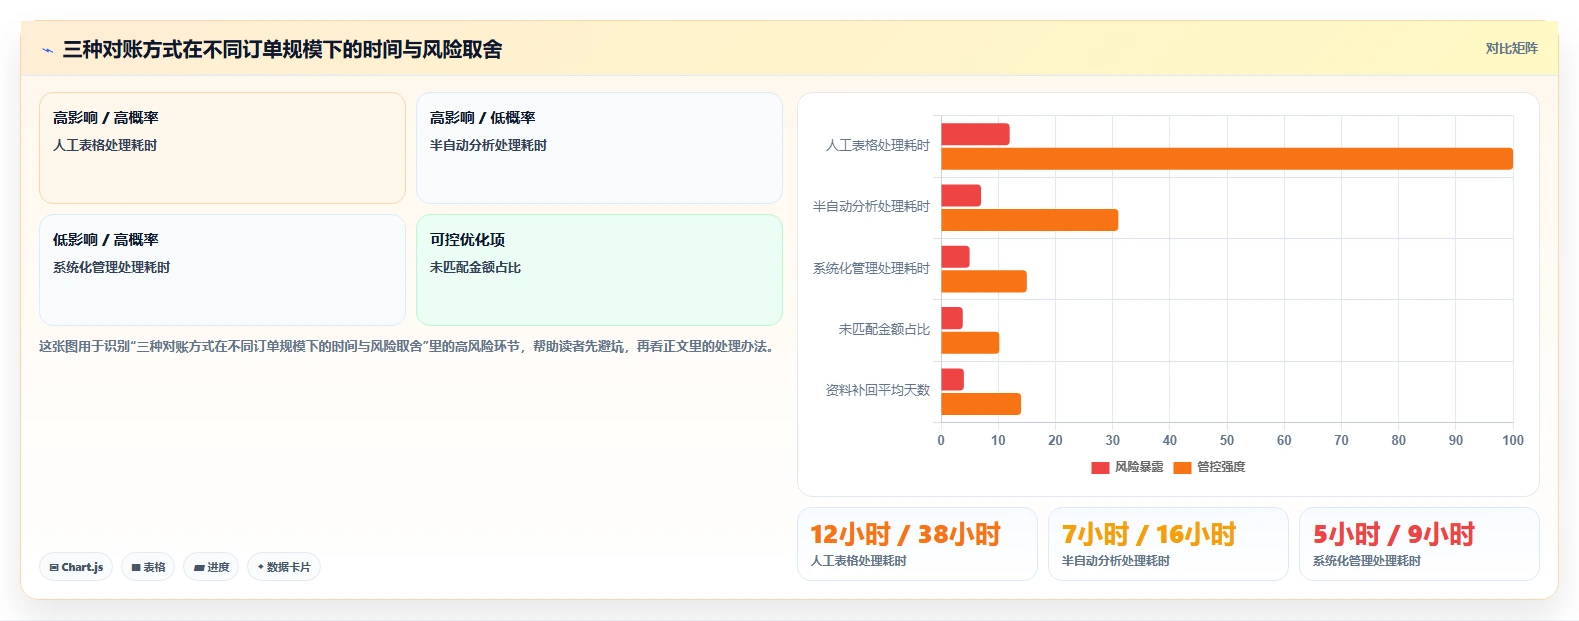Click the 对比矩阵 label in the header
Image resolution: width=1579 pixels, height=621 pixels.
tap(1511, 48)
